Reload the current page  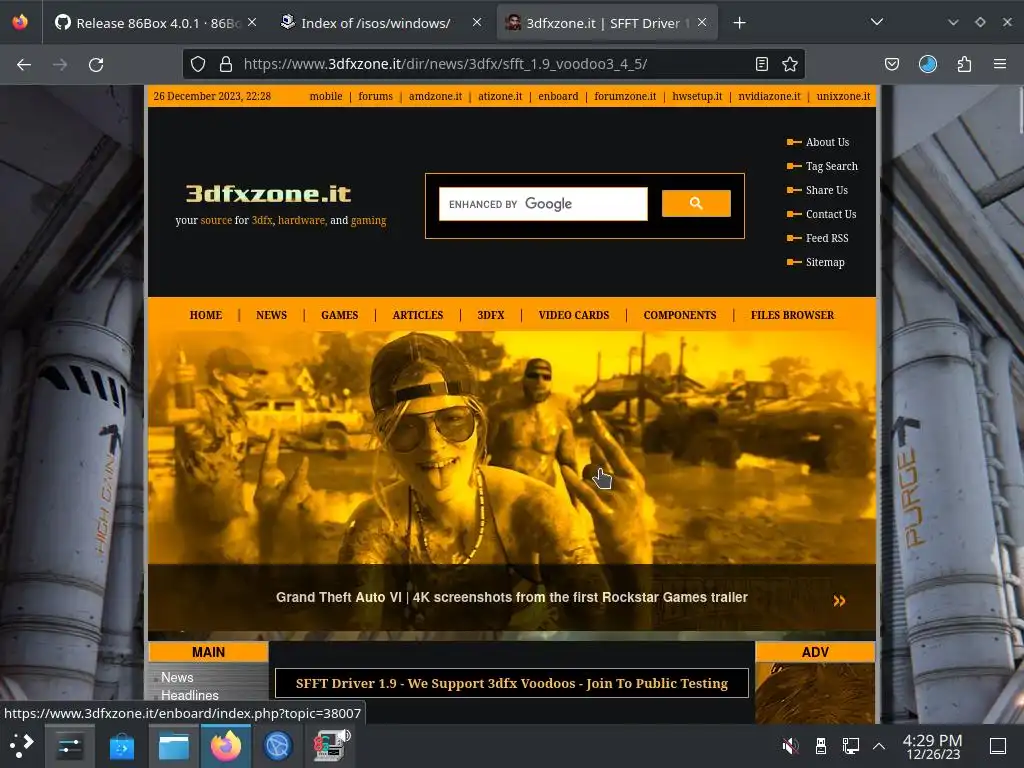[x=96, y=65]
